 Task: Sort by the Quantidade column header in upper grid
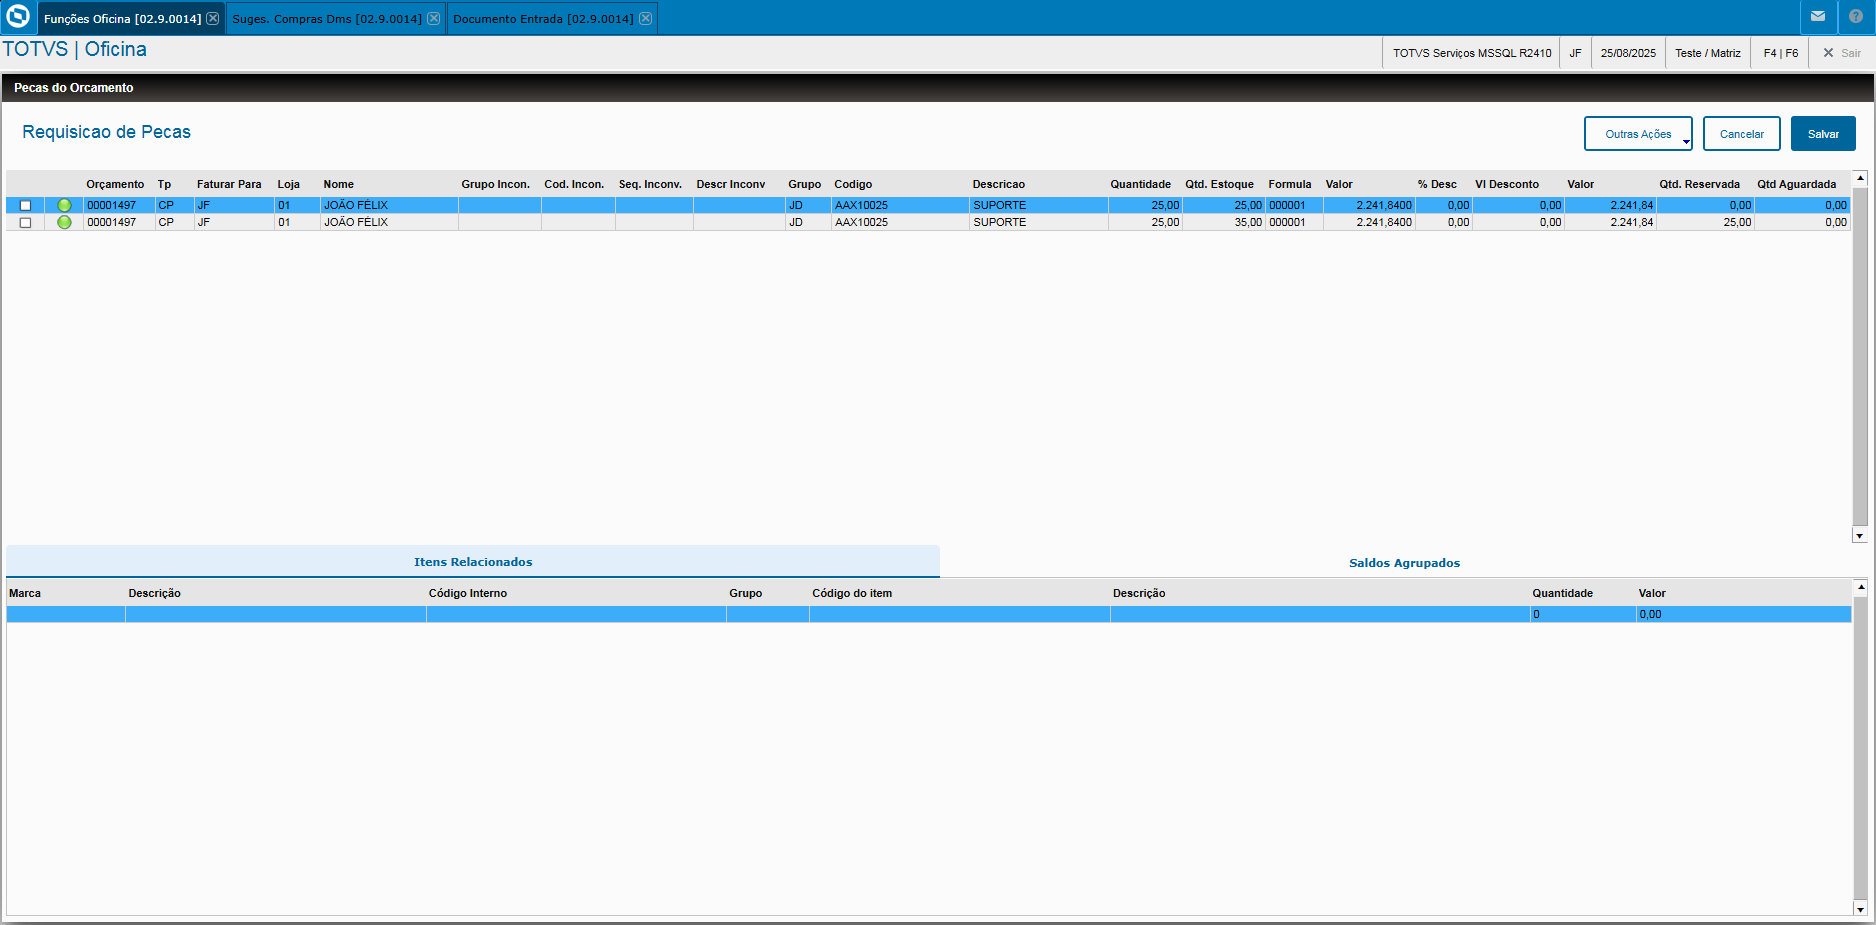click(x=1140, y=184)
